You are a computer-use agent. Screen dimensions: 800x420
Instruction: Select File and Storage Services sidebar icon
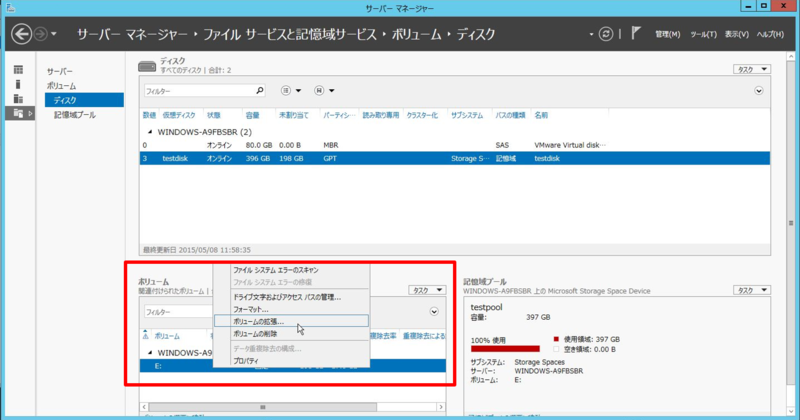[18, 113]
